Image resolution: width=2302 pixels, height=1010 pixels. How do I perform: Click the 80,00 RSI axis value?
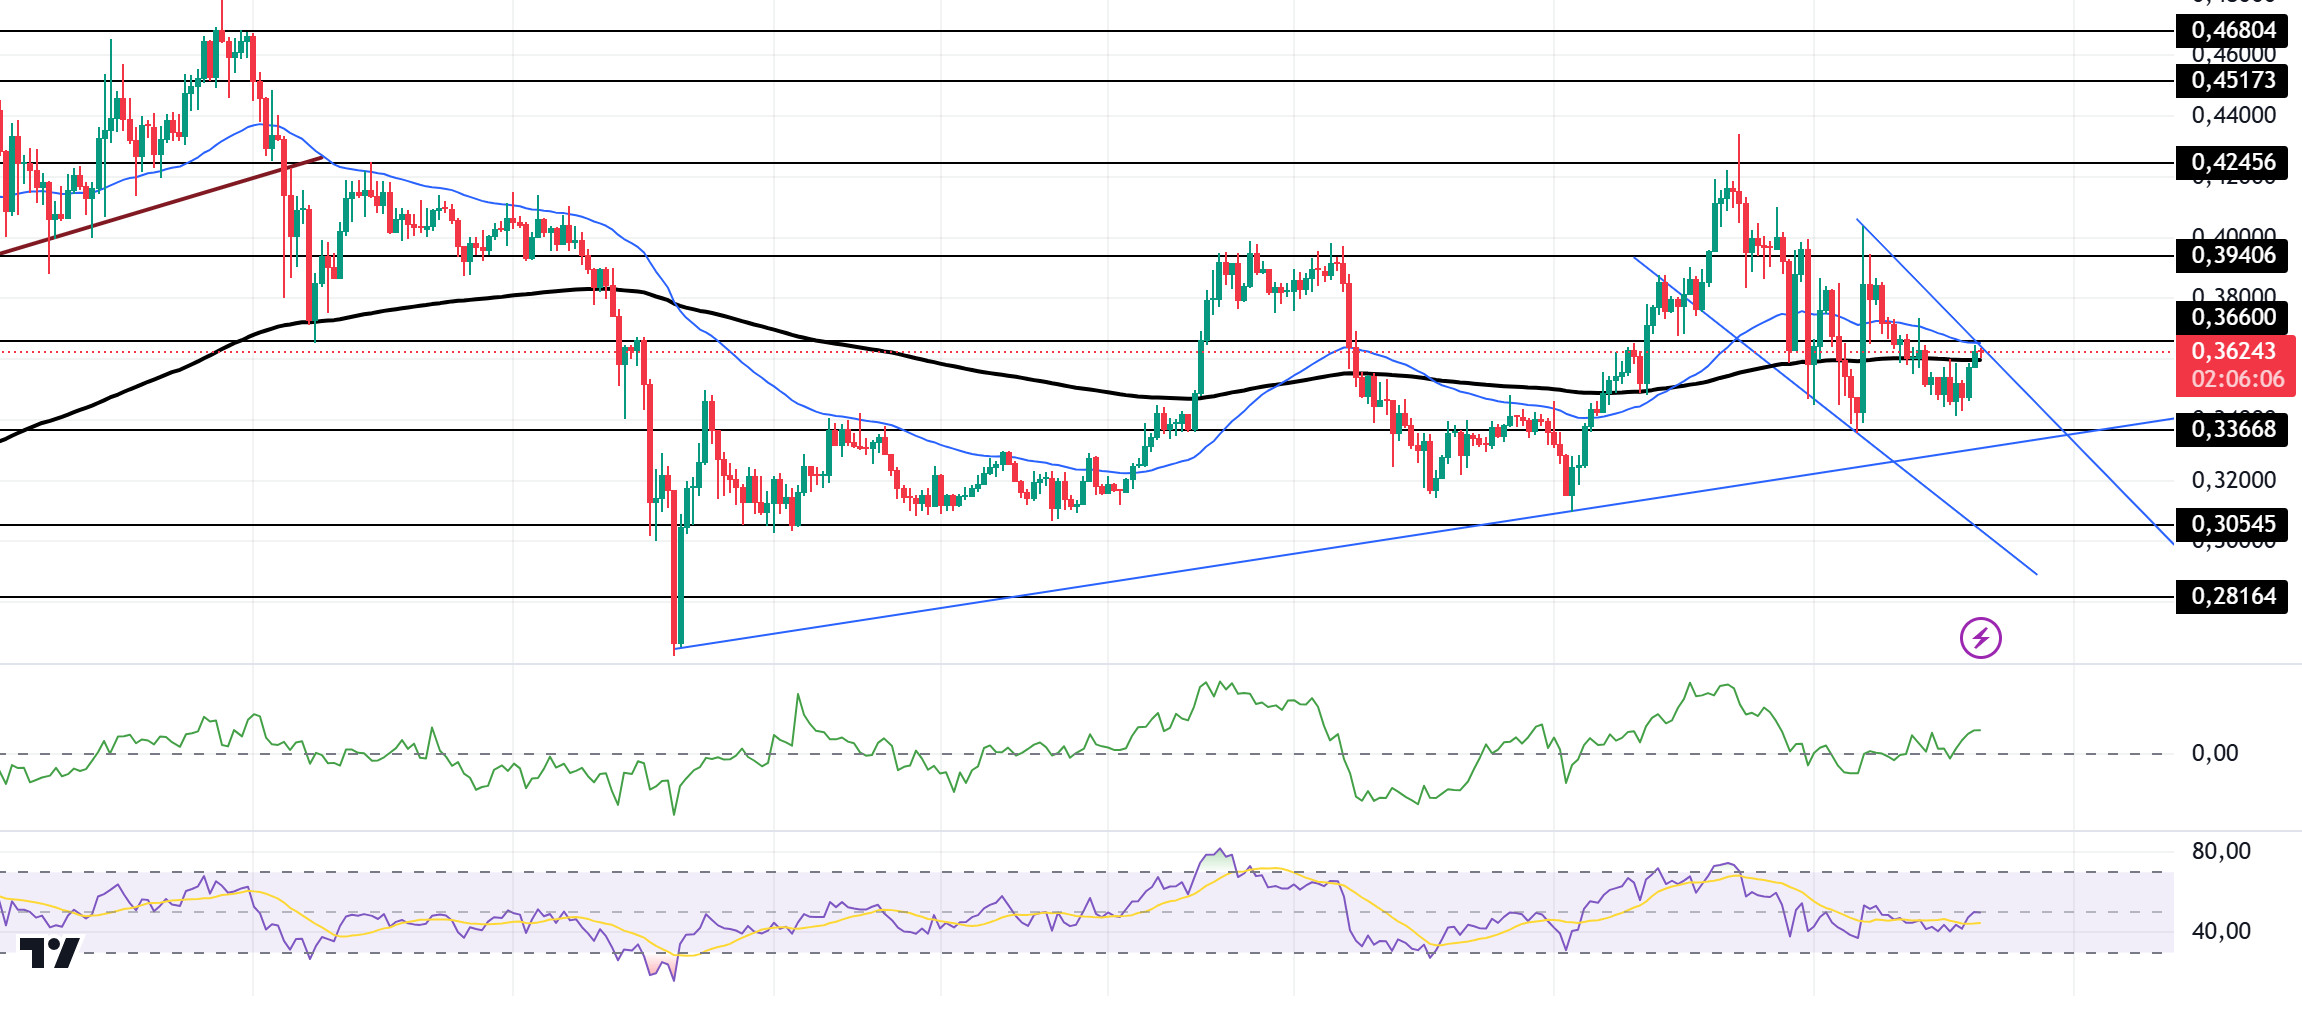(x=2221, y=851)
